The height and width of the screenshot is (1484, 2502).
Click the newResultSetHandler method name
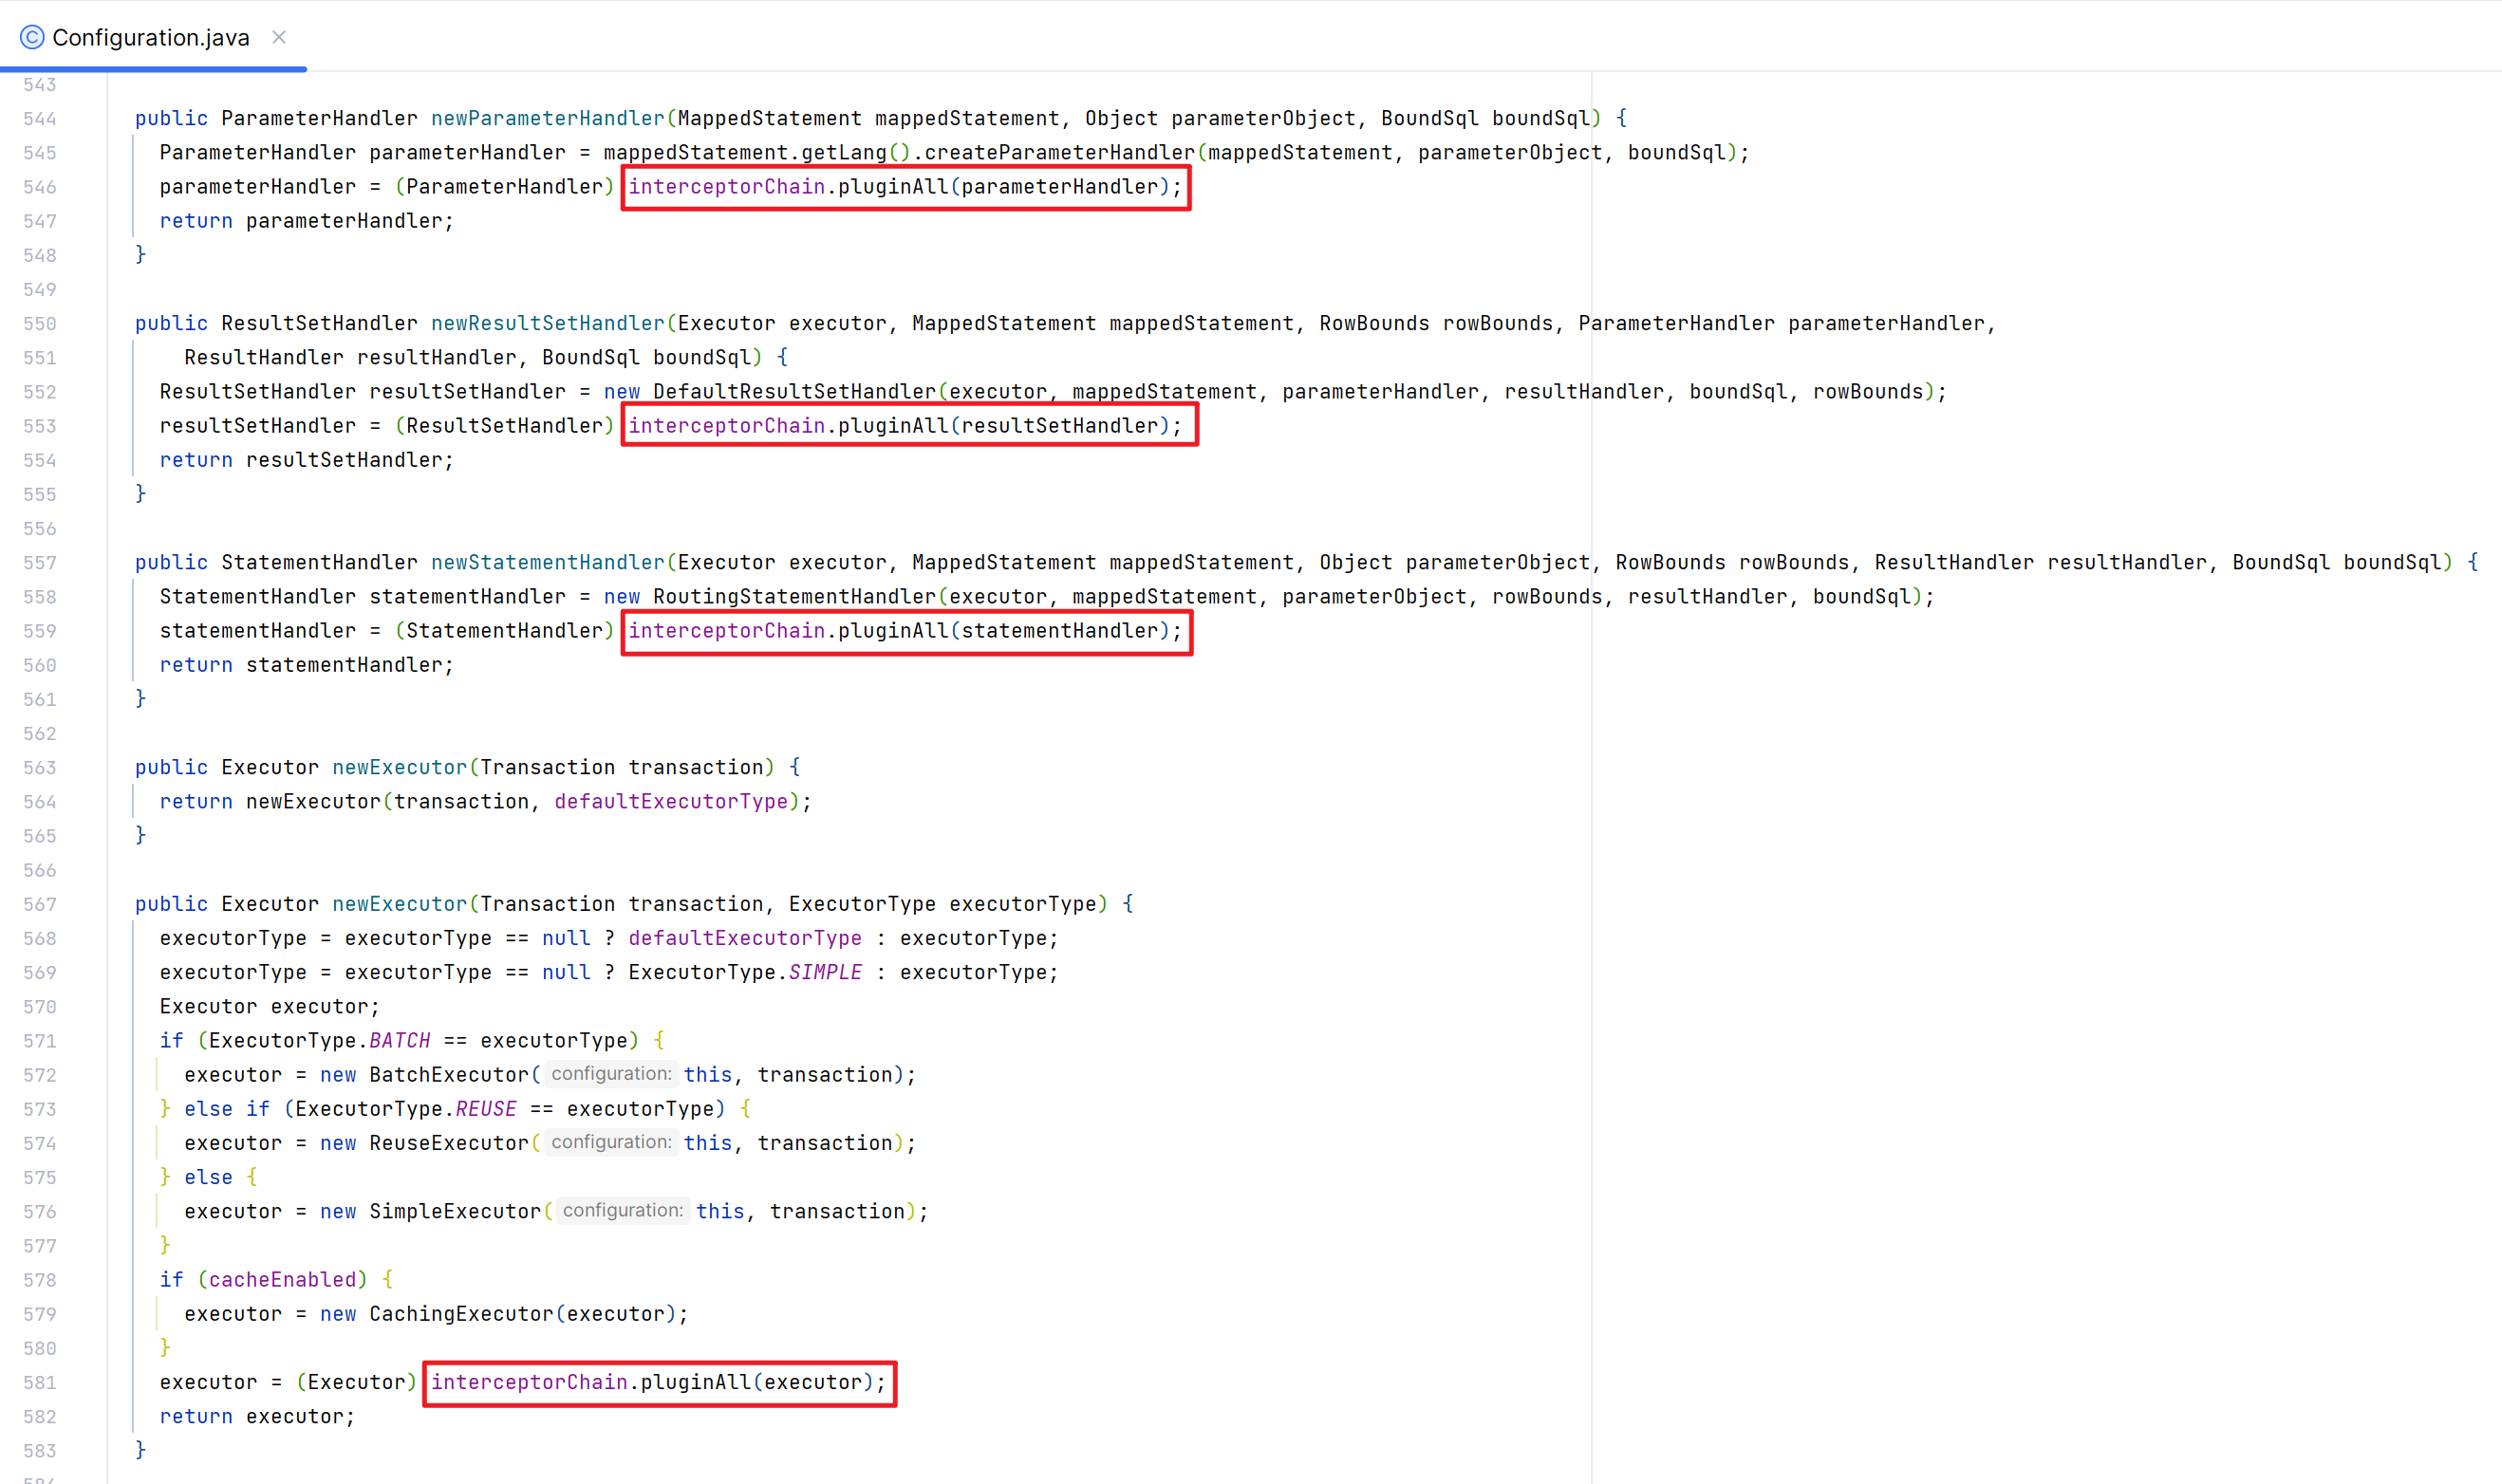(547, 323)
